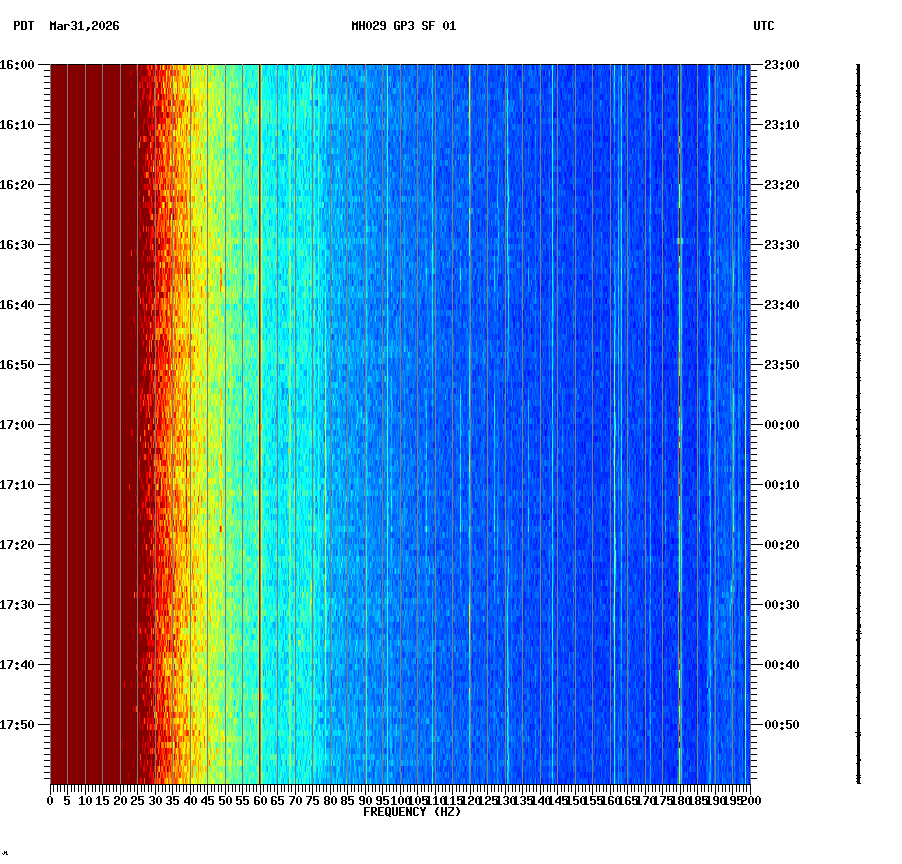Click the 17:30 time label
This screenshot has width=902, height=864.
(x=18, y=602)
